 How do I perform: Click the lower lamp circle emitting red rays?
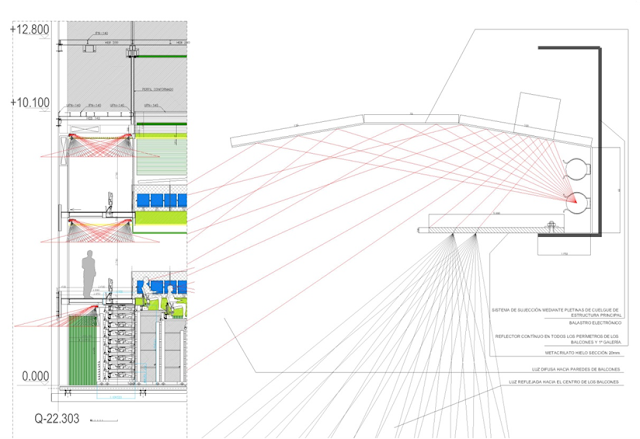(x=578, y=203)
